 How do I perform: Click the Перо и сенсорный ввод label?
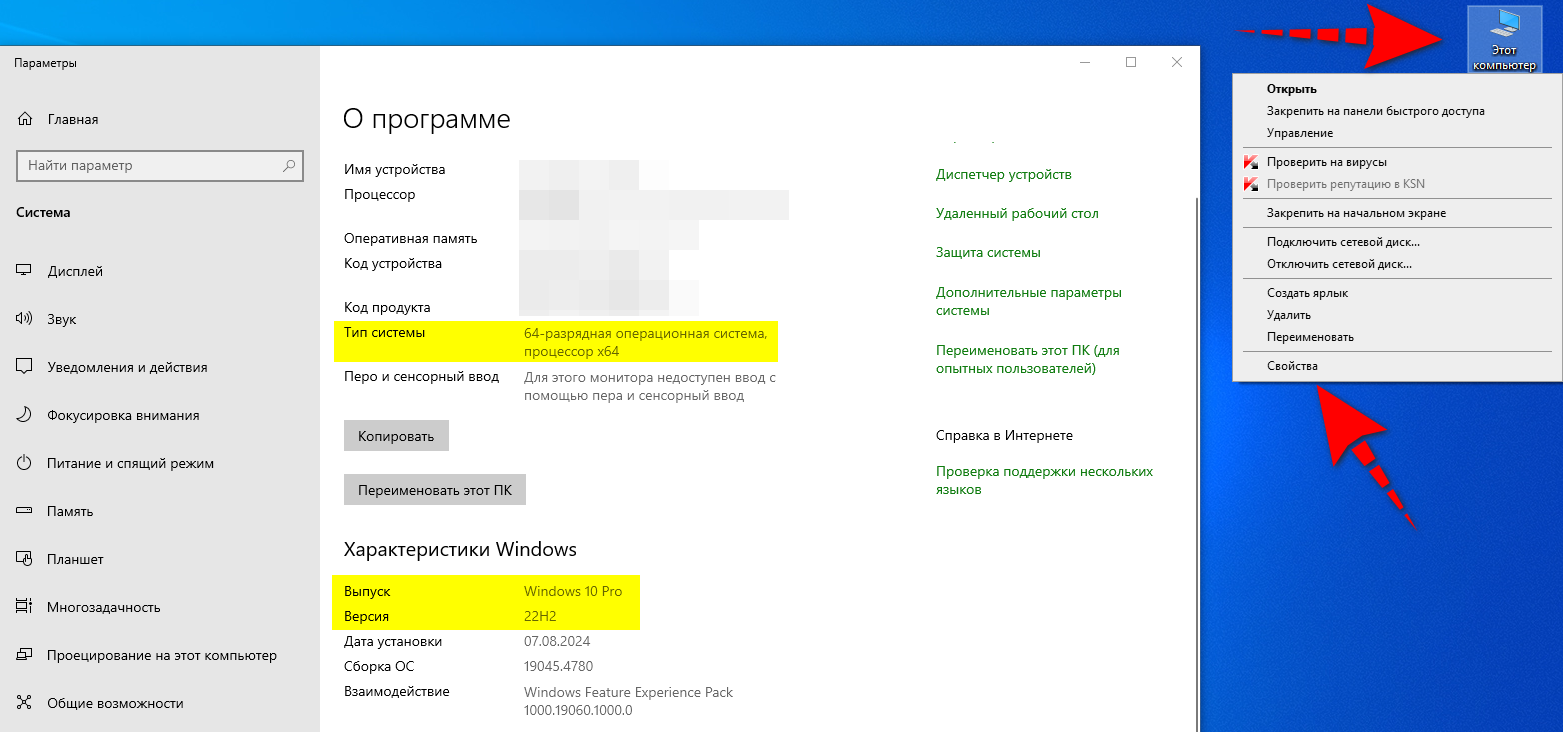coord(421,377)
